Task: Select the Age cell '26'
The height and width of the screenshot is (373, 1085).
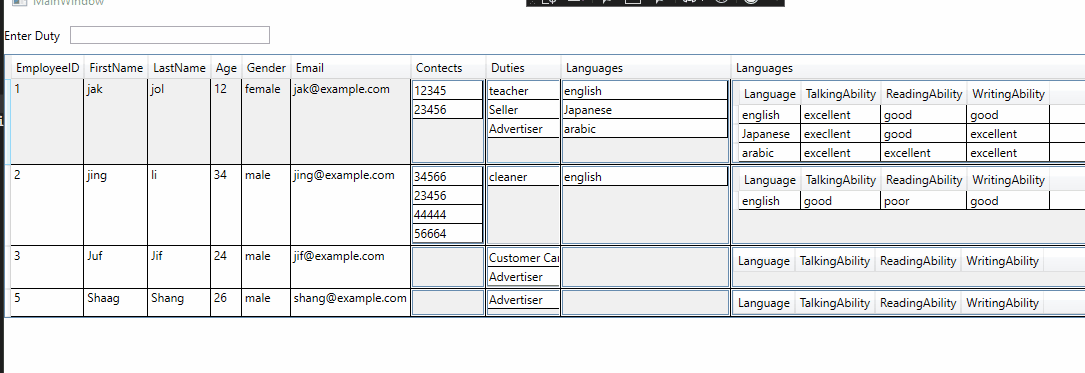Action: [x=226, y=303]
